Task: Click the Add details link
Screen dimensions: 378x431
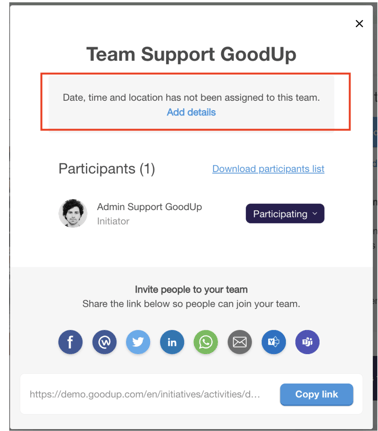Action: point(191,112)
